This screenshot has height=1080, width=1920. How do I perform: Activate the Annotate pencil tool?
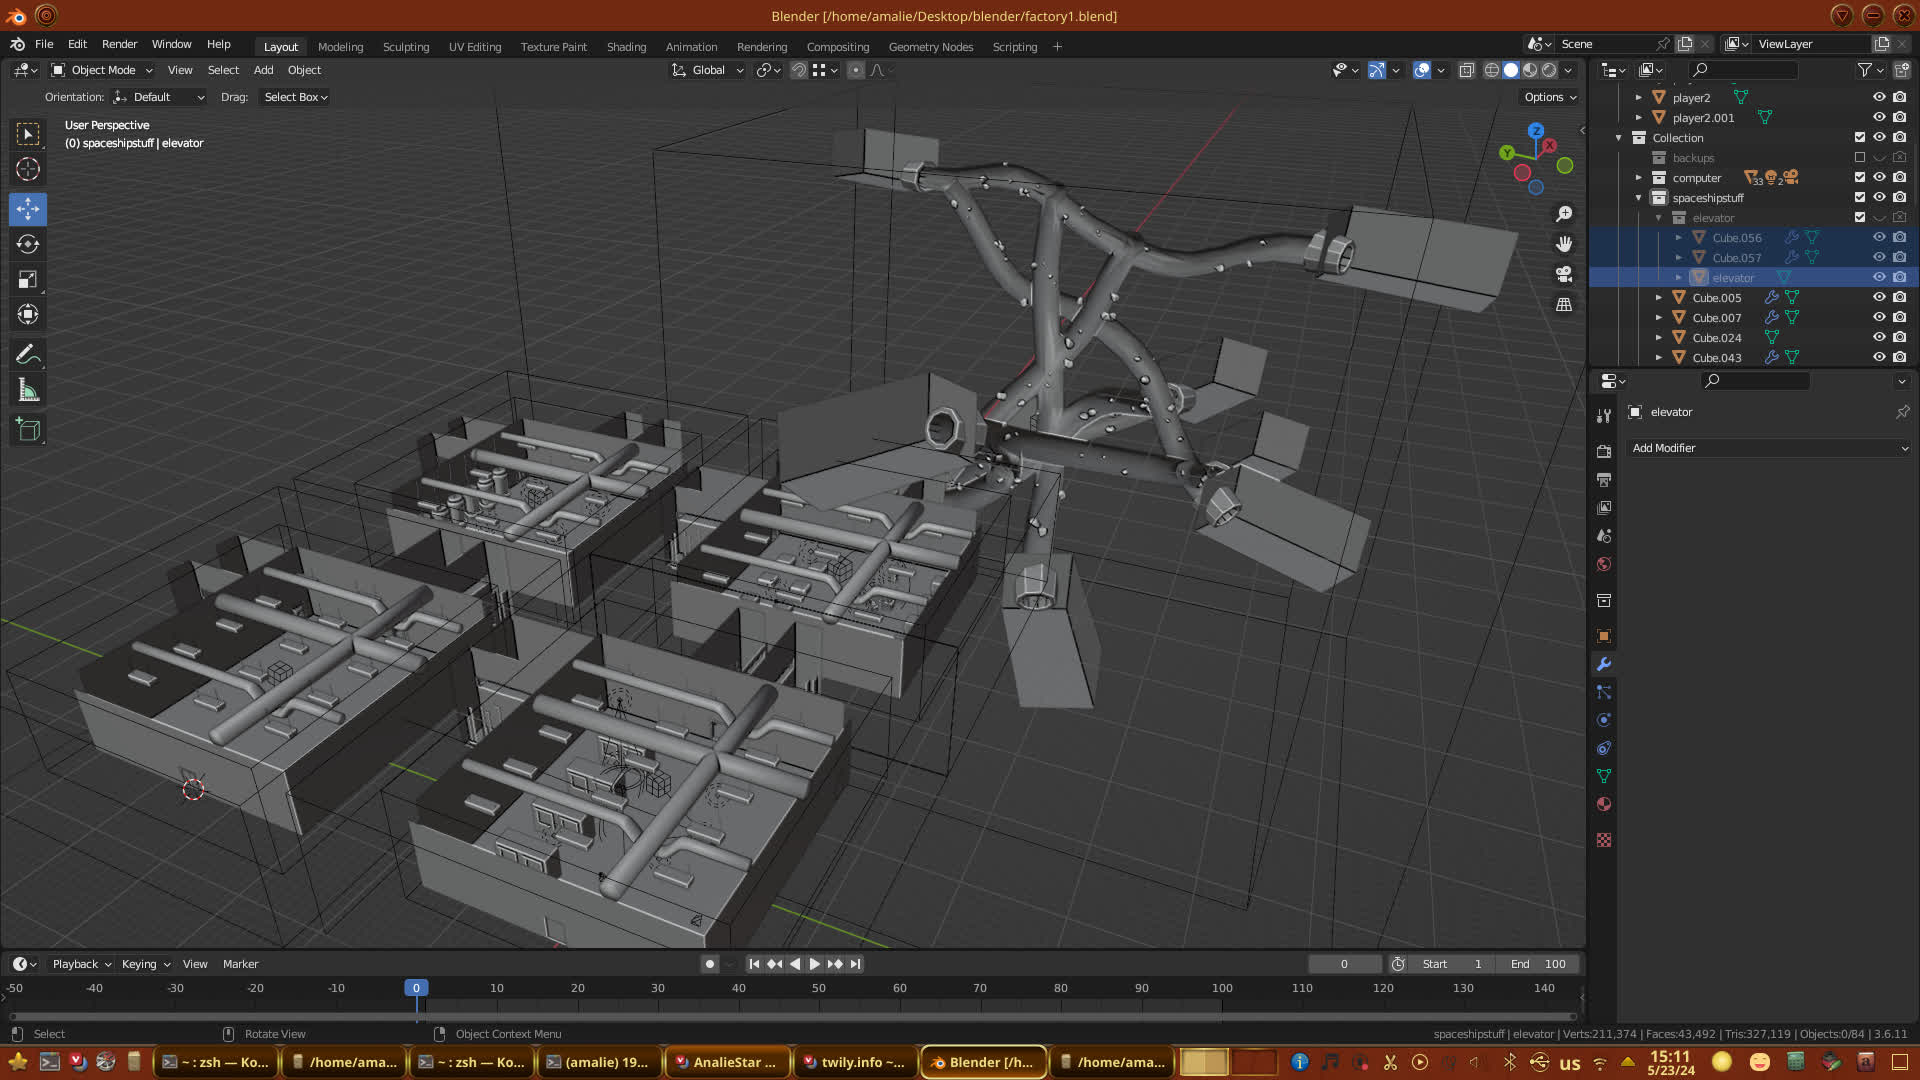tap(28, 355)
